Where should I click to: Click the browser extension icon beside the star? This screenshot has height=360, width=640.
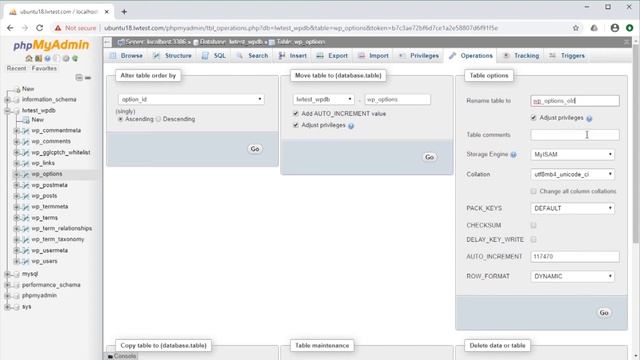coord(594,28)
